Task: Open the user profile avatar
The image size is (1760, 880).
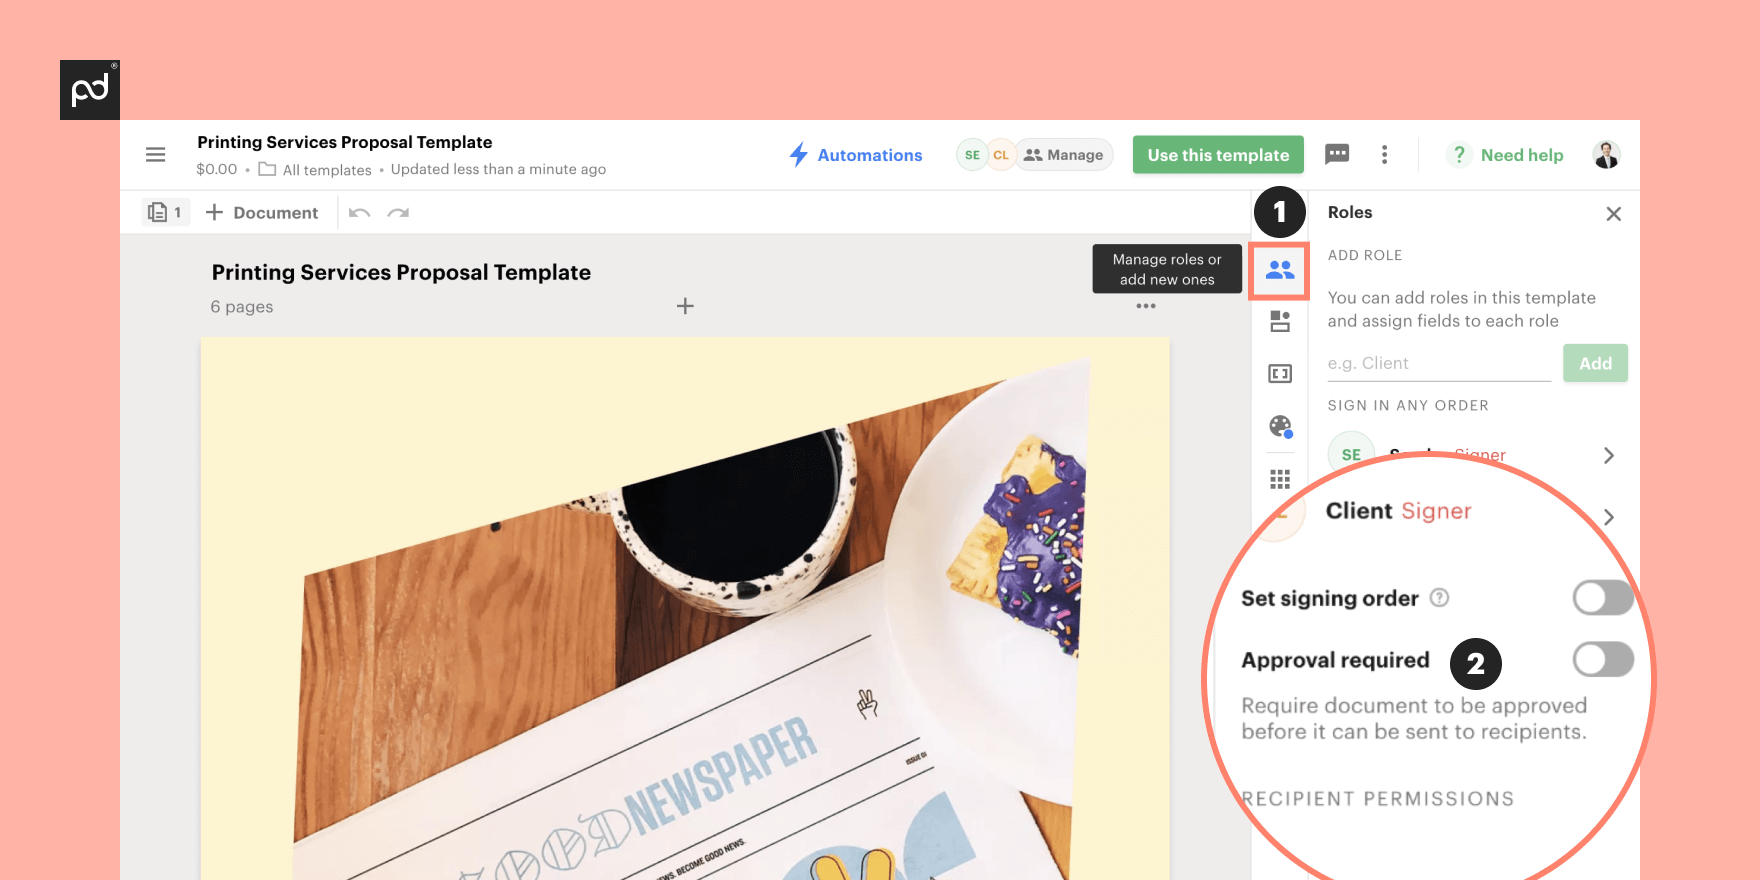Action: (1606, 155)
